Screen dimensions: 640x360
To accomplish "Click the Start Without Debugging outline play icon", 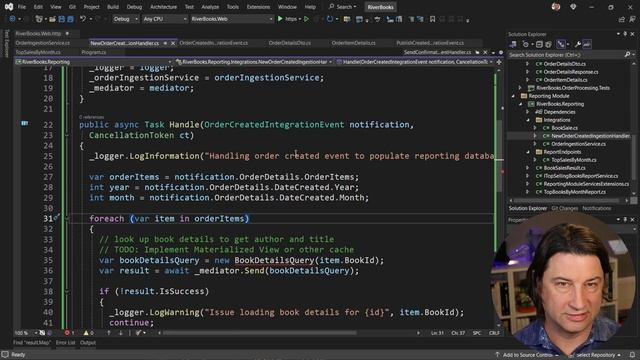I will click(x=306, y=19).
